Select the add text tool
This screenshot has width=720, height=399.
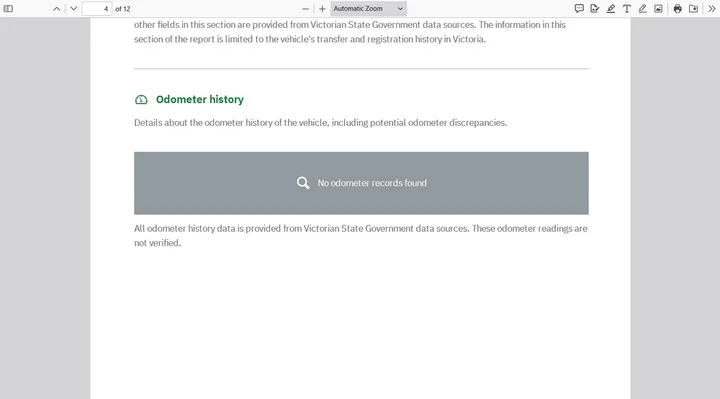point(627,9)
